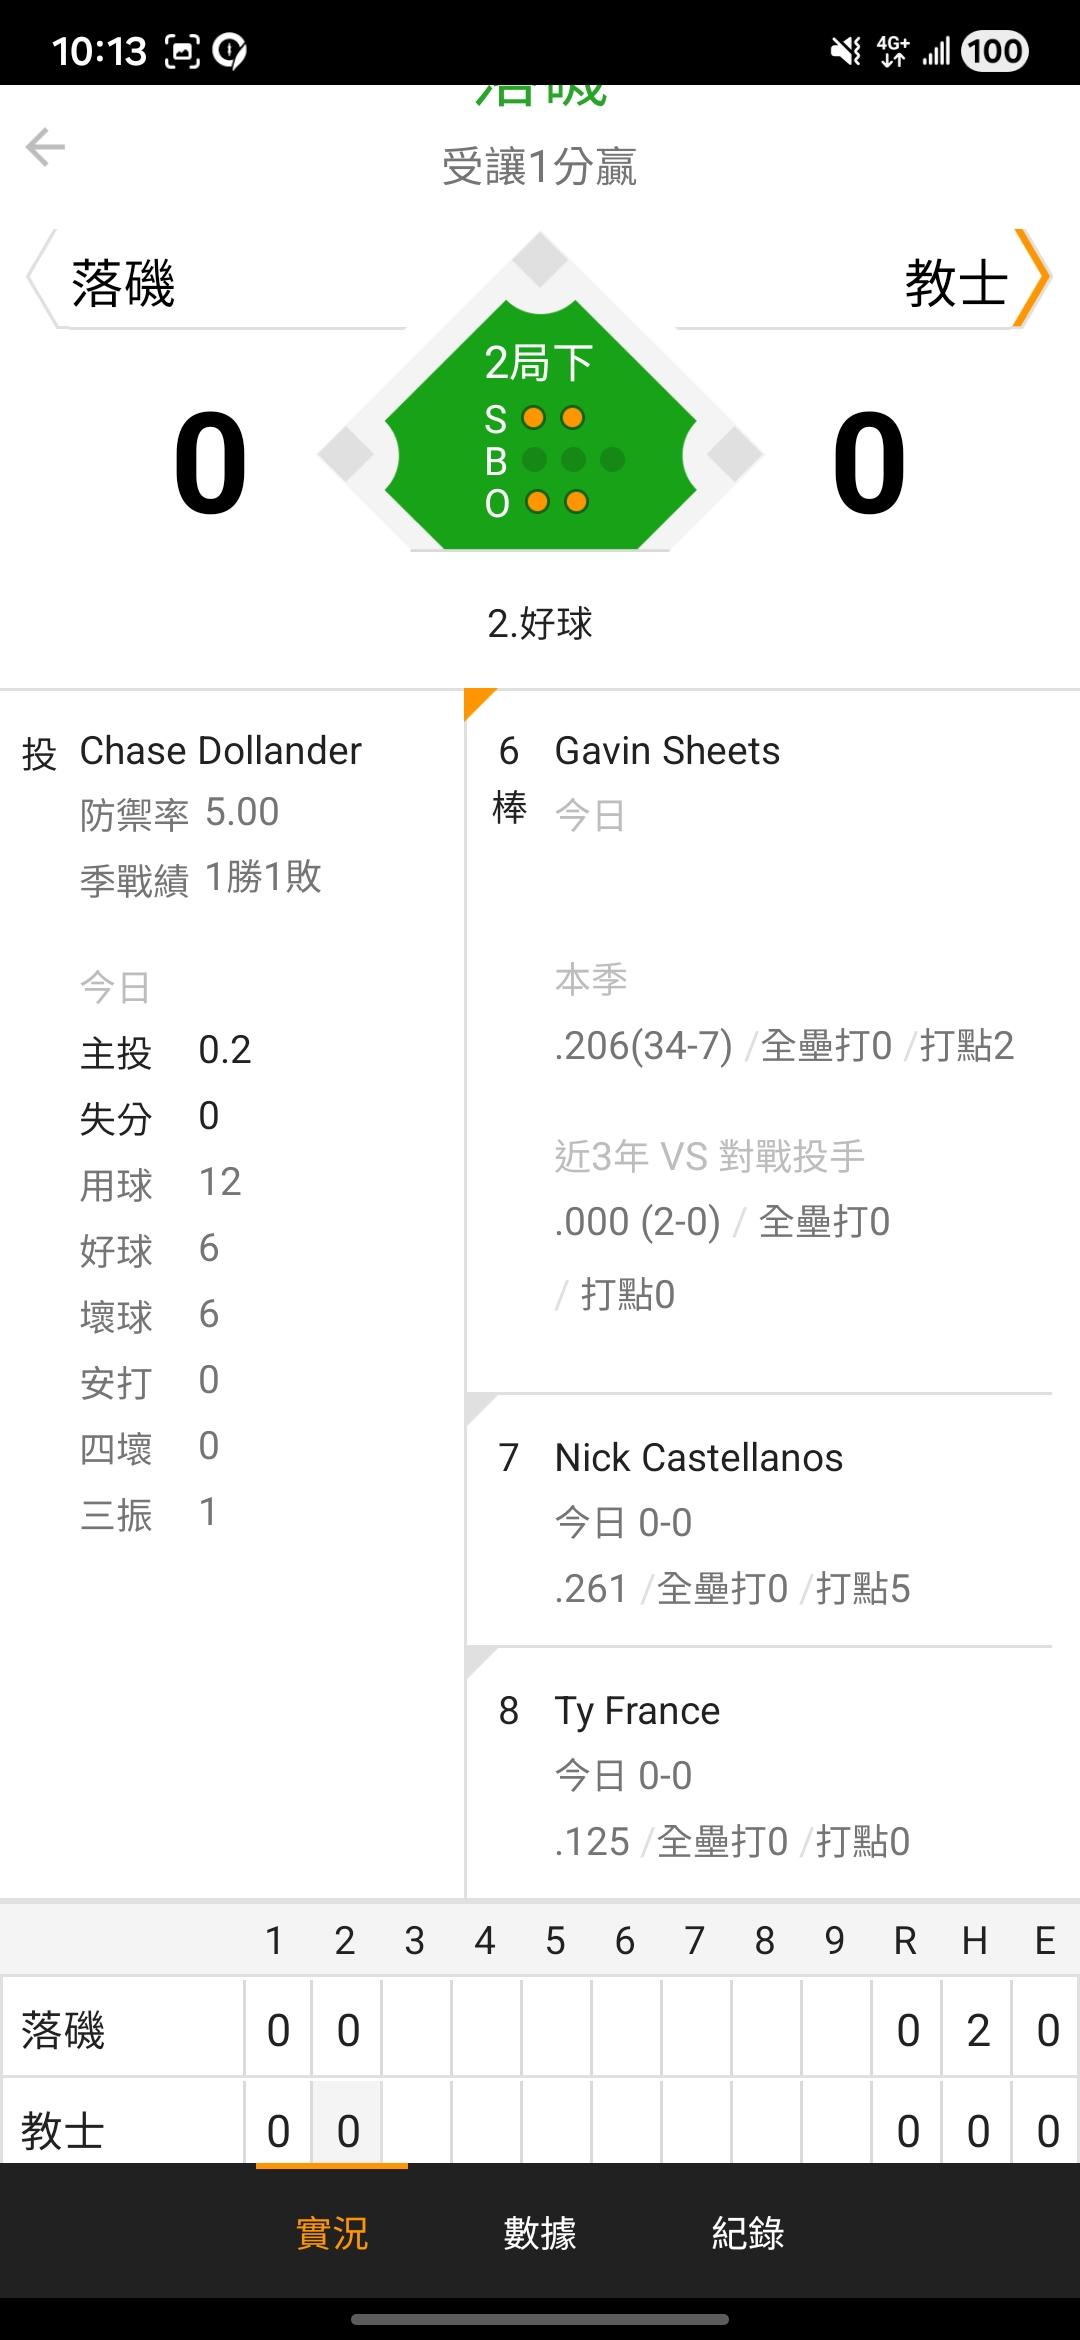The image size is (1080, 2340).
Task: Select current batter Gavin Sheets
Action: coord(667,751)
